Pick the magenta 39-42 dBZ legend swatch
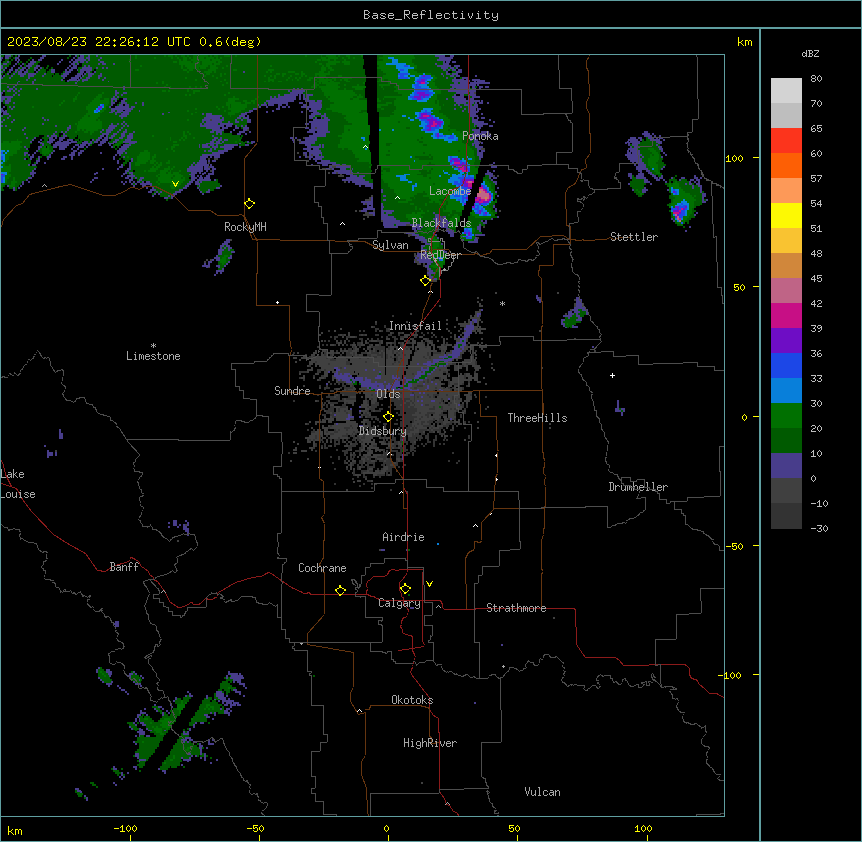The width and height of the screenshot is (862, 842). 786,315
